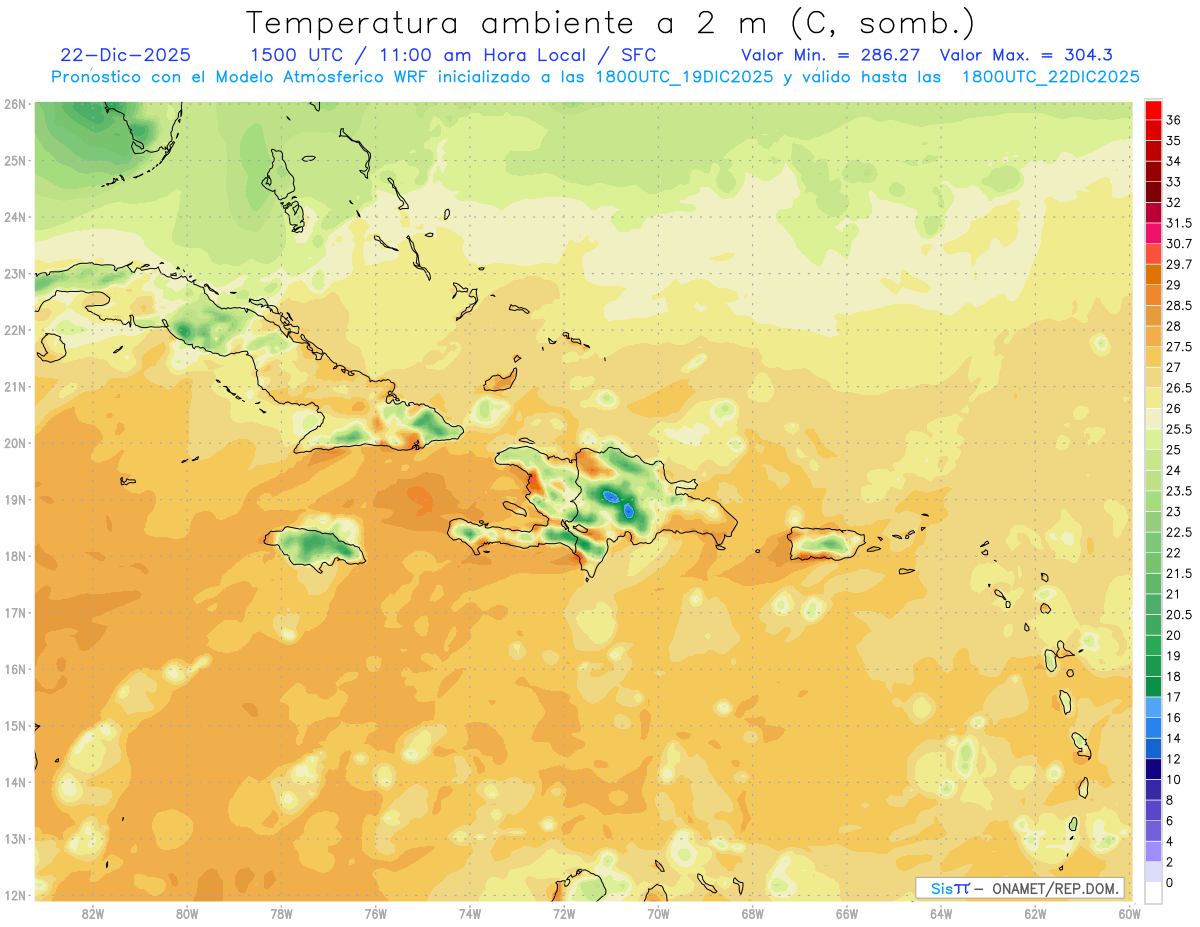Viewport: 1200px width, 927px height.
Task: Click the '20.5' color scale value
Action: pyautogui.click(x=1179, y=614)
